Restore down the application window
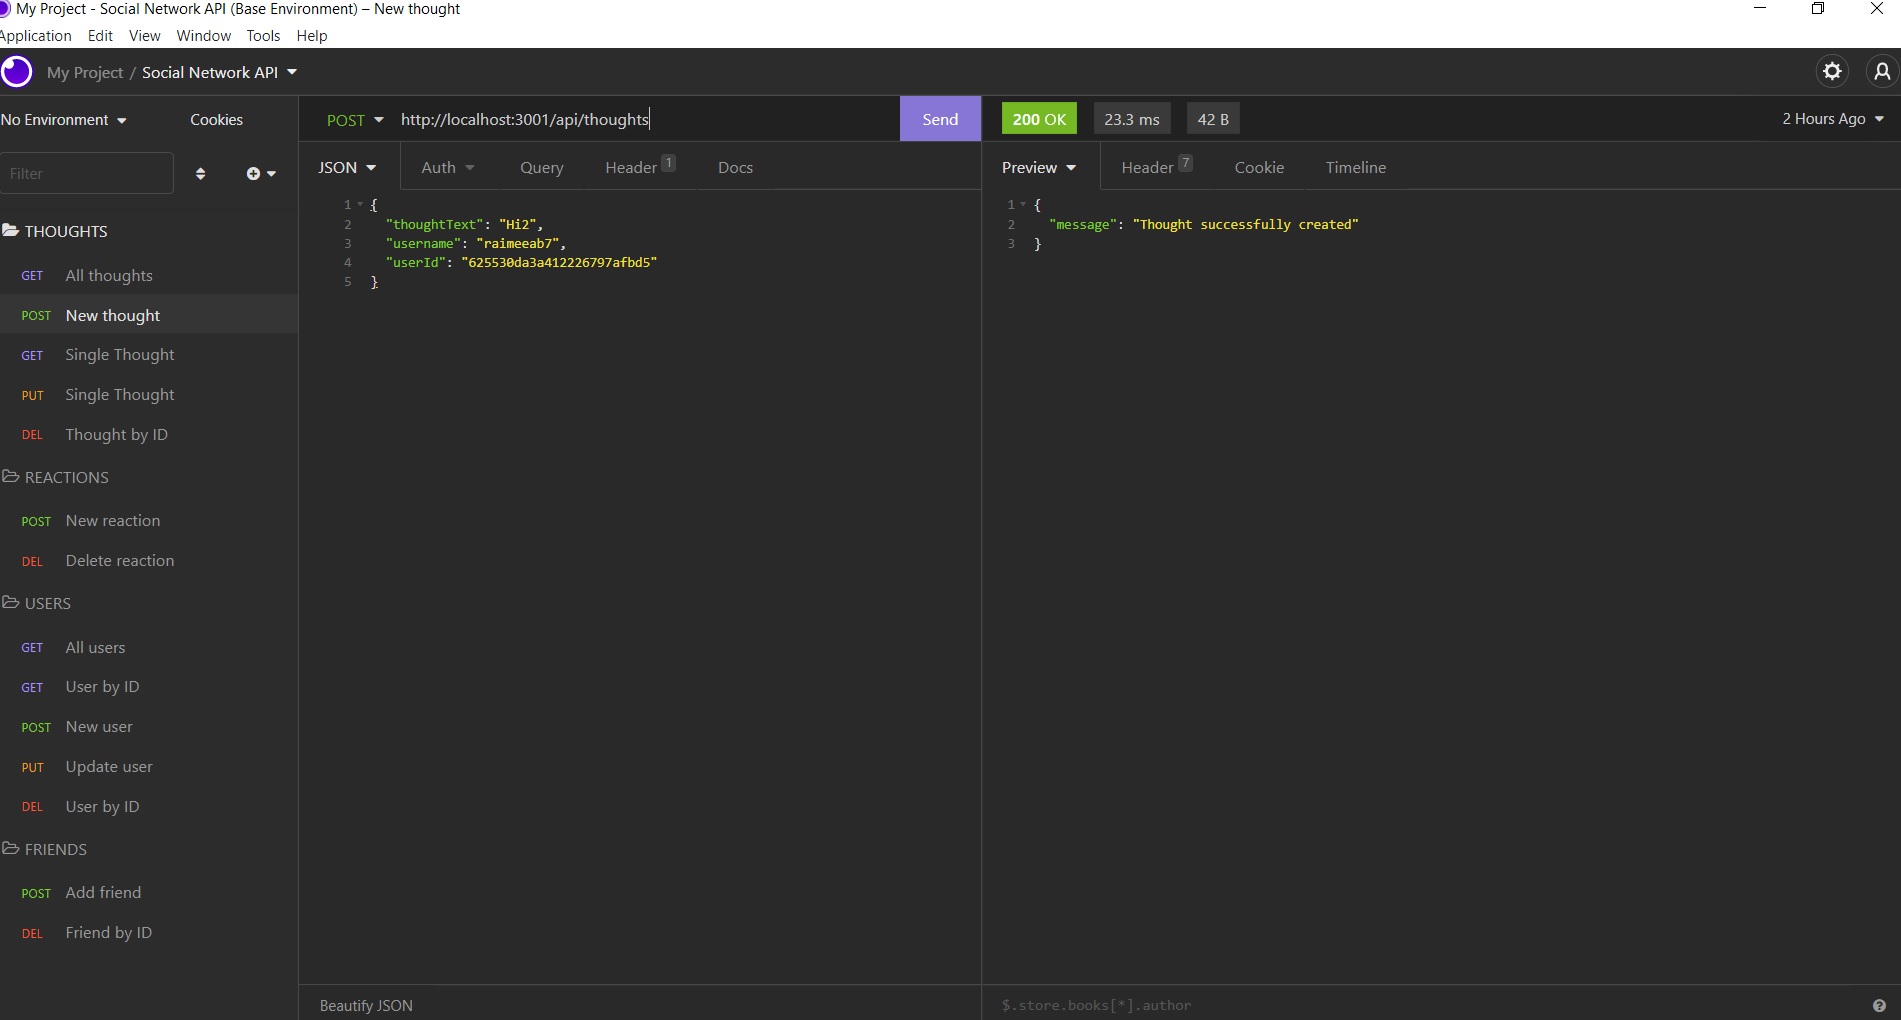This screenshot has height=1020, width=1901. point(1818,9)
